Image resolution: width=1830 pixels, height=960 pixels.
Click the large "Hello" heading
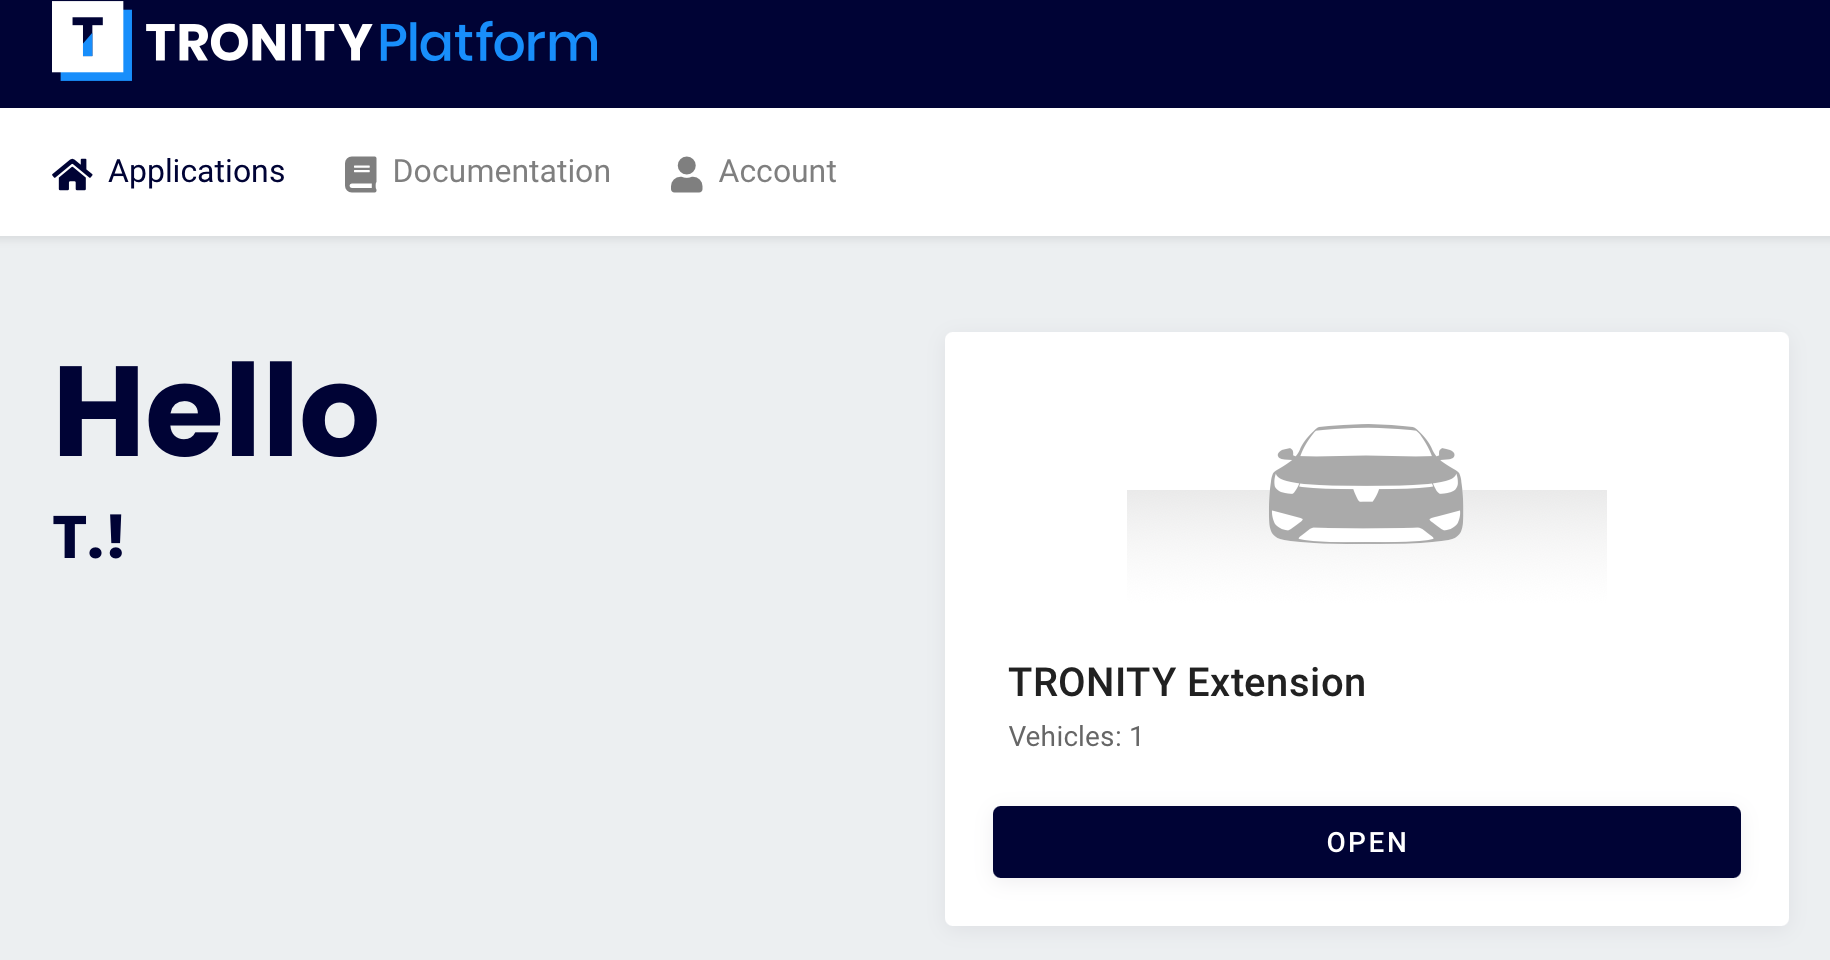[x=217, y=411]
